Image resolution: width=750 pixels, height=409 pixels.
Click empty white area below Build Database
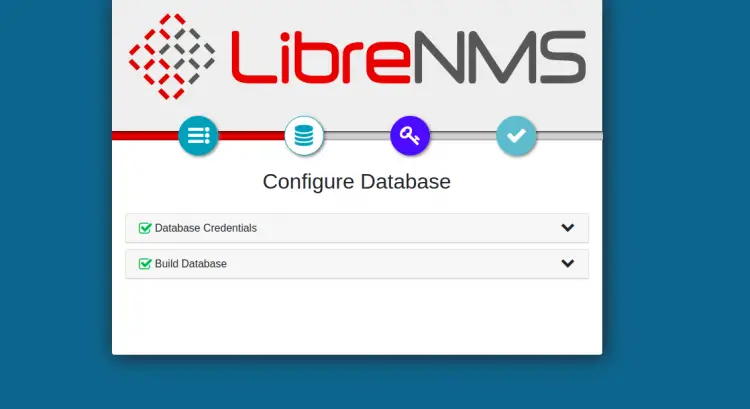(x=356, y=315)
